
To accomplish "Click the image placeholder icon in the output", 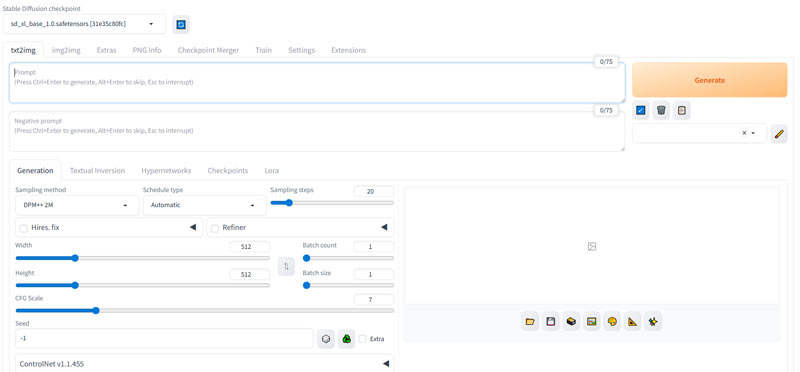I will coord(592,246).
